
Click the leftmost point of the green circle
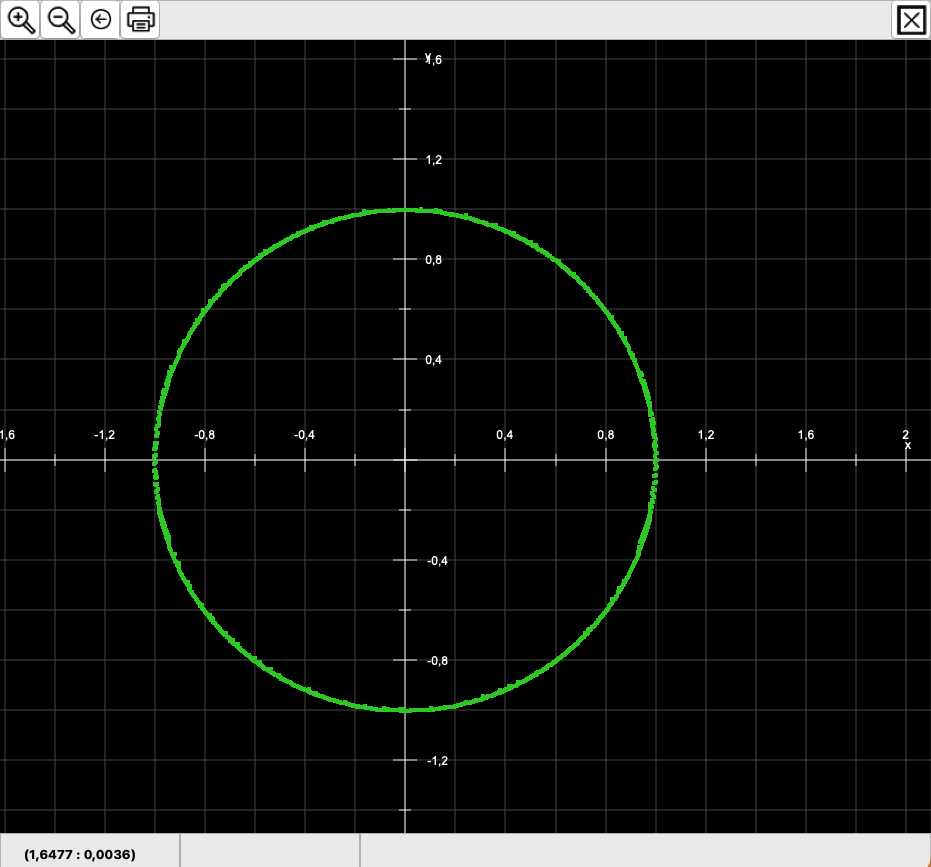pyautogui.click(x=154, y=460)
